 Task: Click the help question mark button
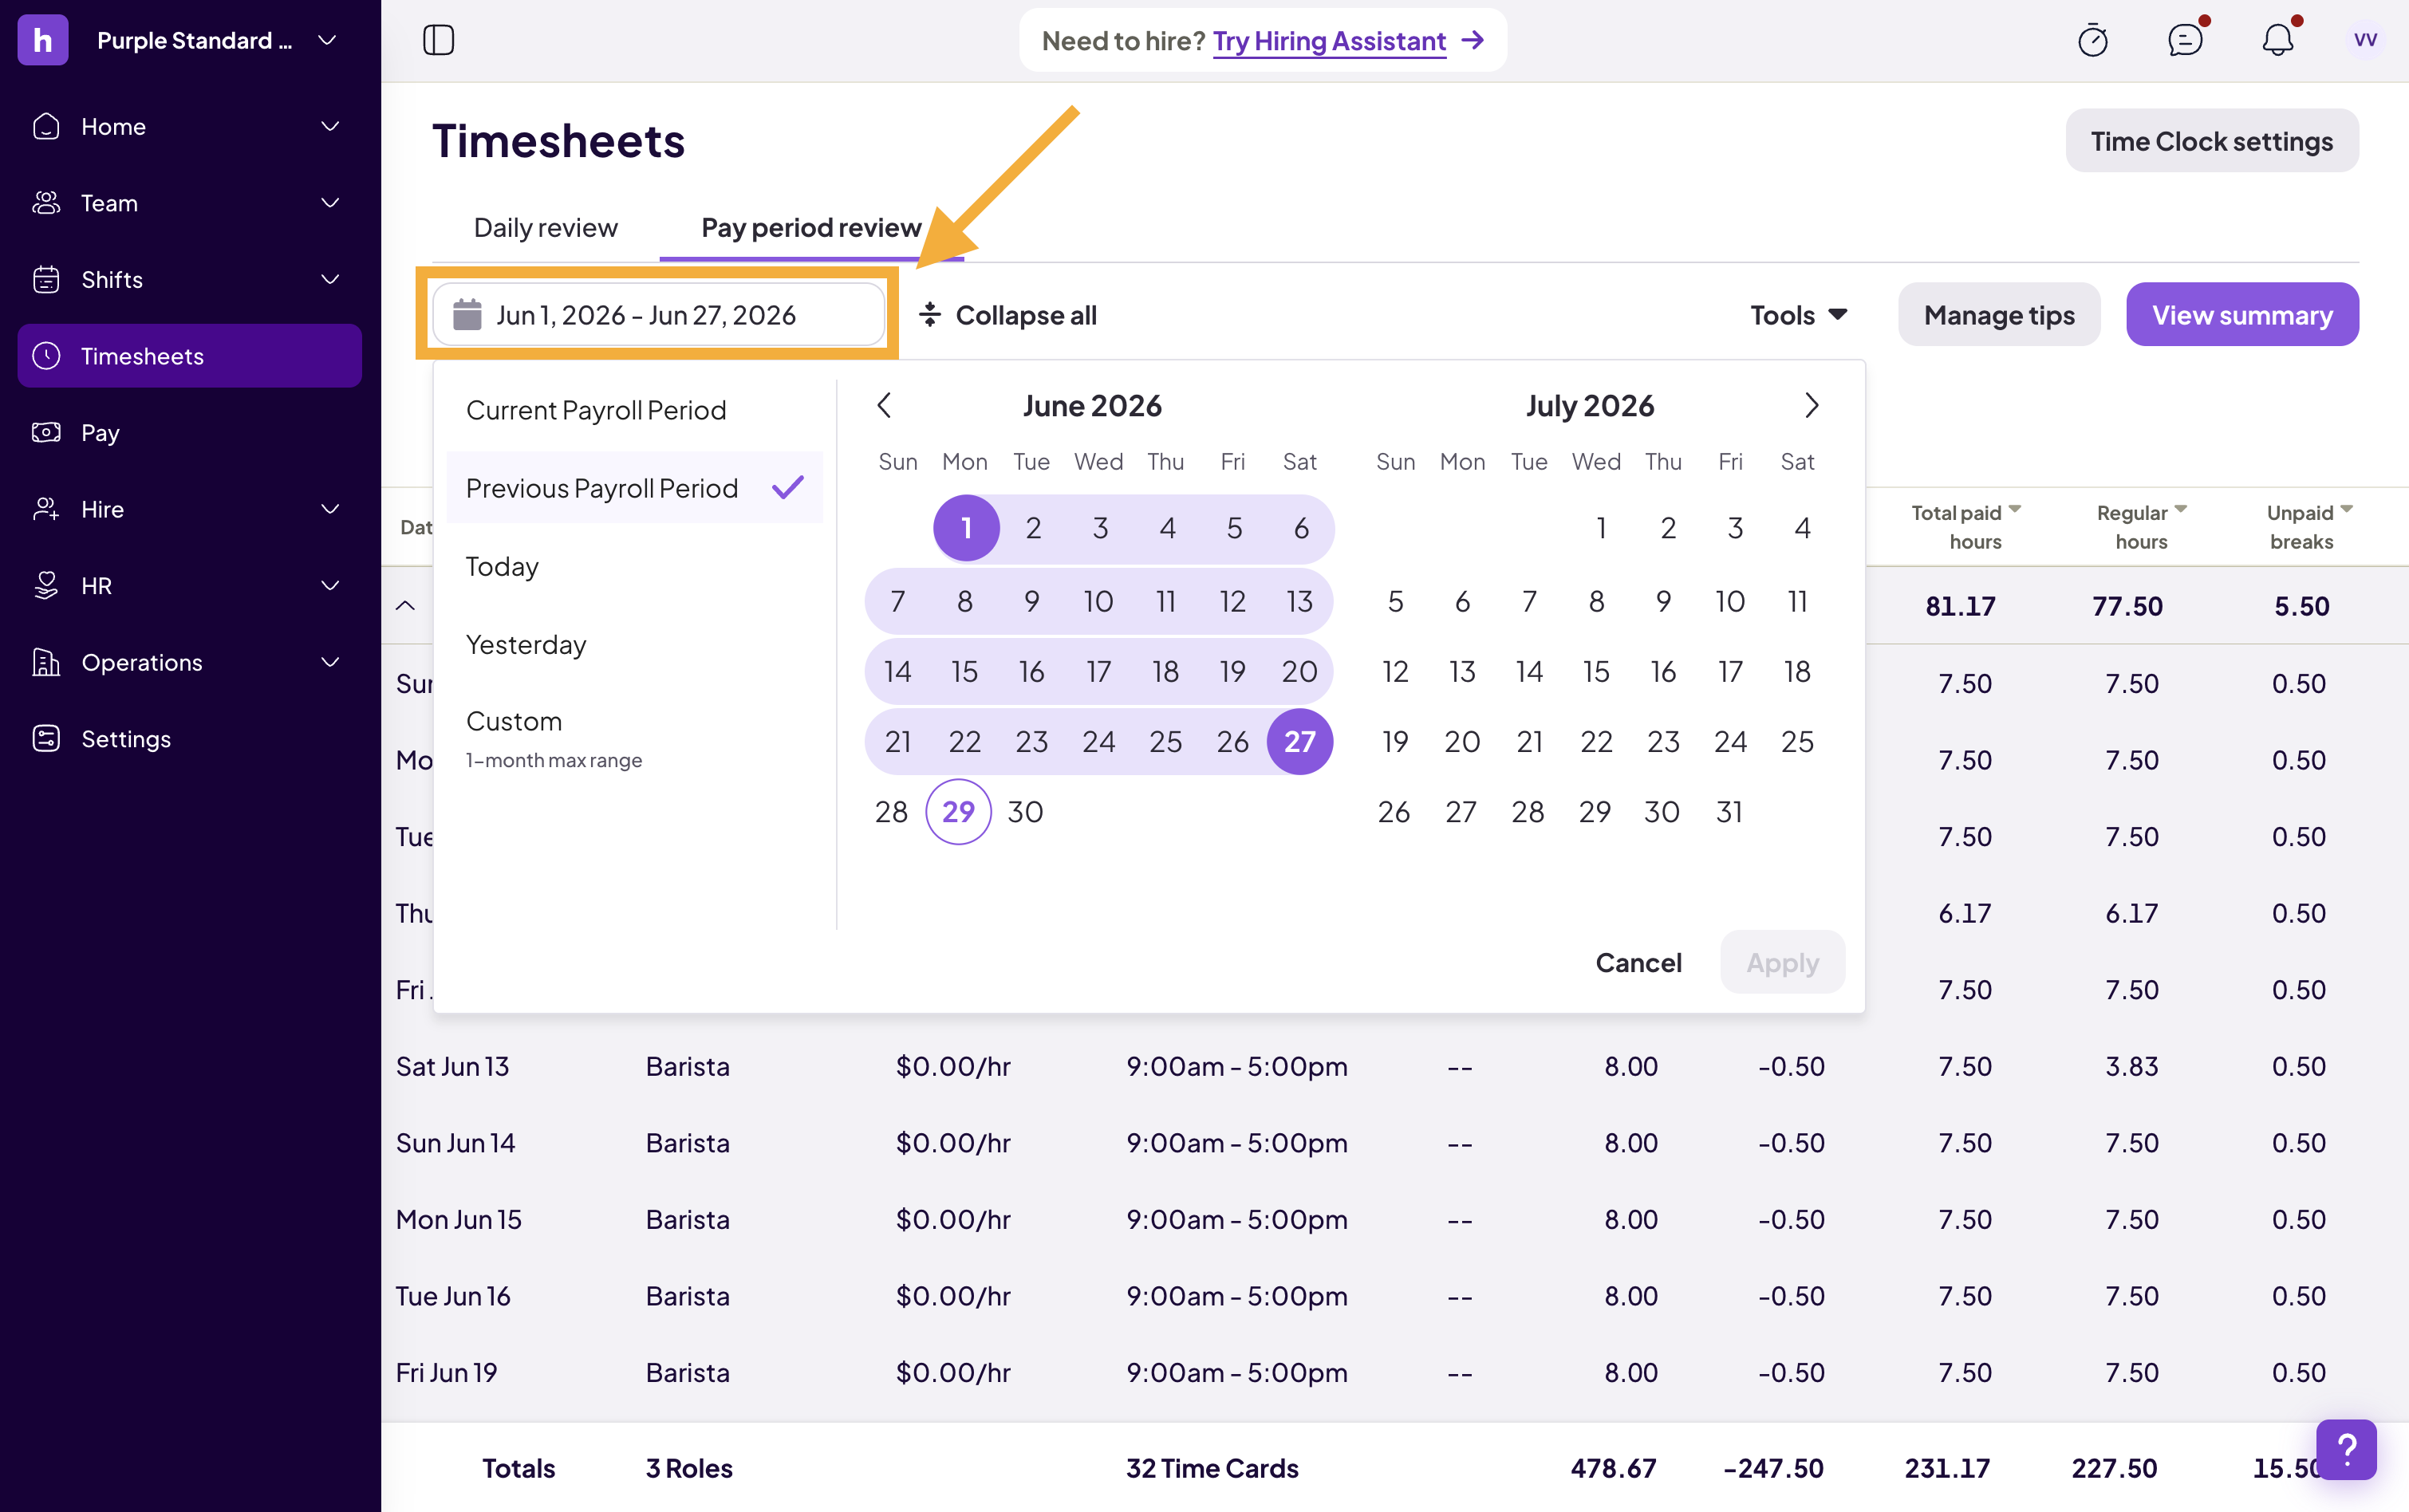(2346, 1449)
